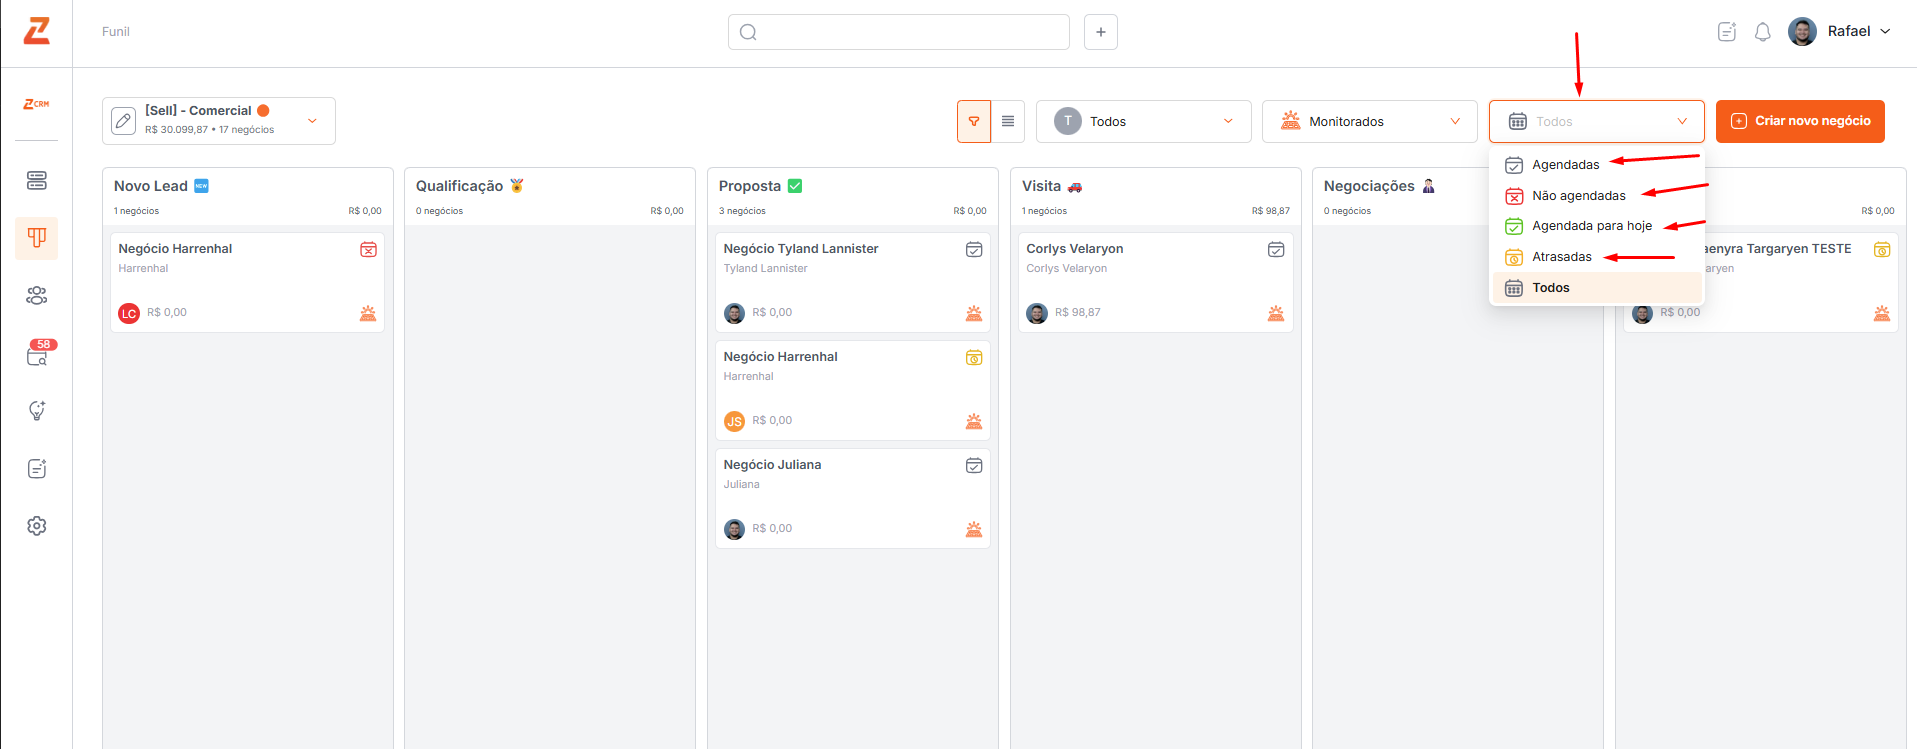Click the Proposta column title
Screen dimensions: 1917x749
point(750,186)
